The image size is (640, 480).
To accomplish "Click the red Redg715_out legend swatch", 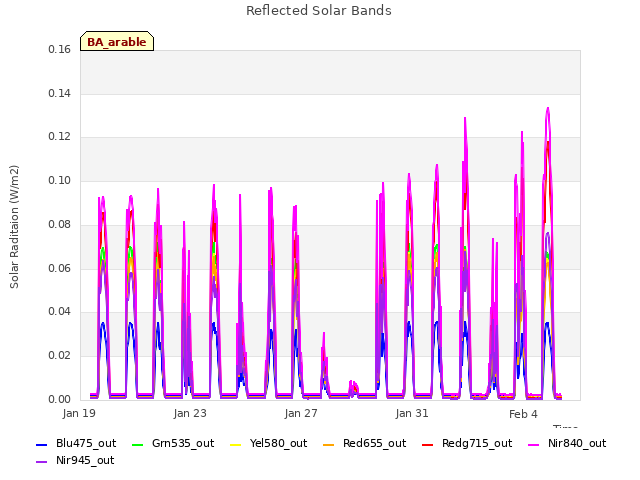I will (427, 444).
